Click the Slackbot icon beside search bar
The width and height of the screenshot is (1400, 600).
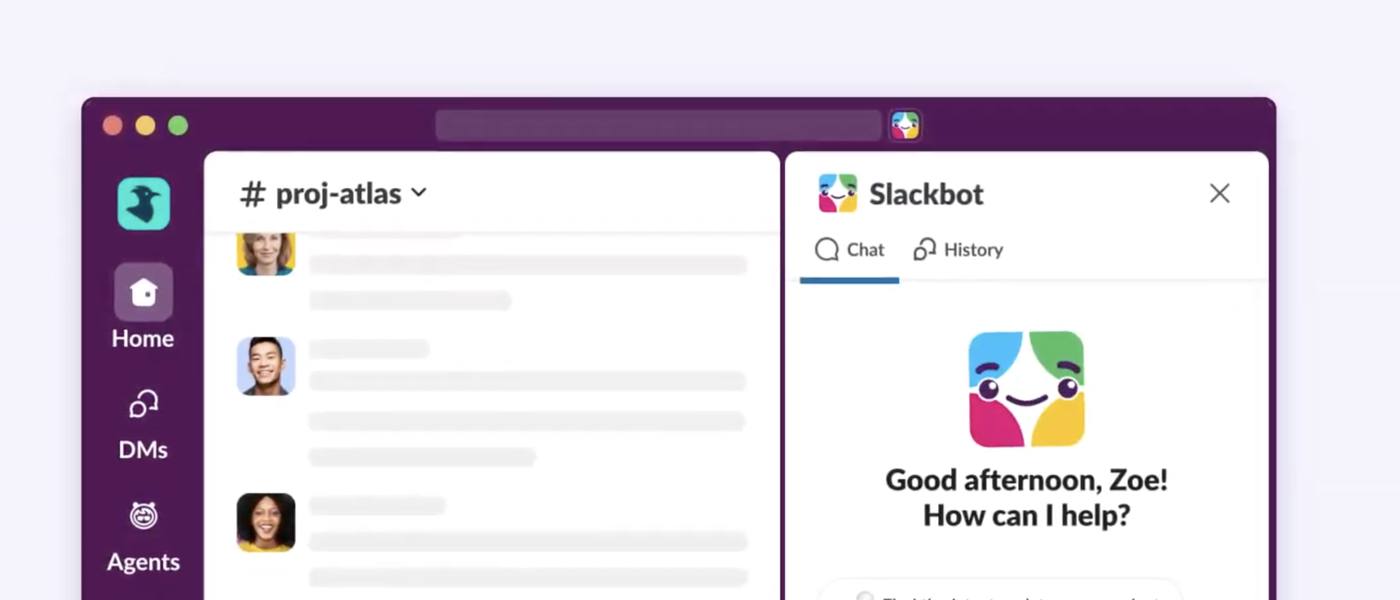tap(905, 125)
